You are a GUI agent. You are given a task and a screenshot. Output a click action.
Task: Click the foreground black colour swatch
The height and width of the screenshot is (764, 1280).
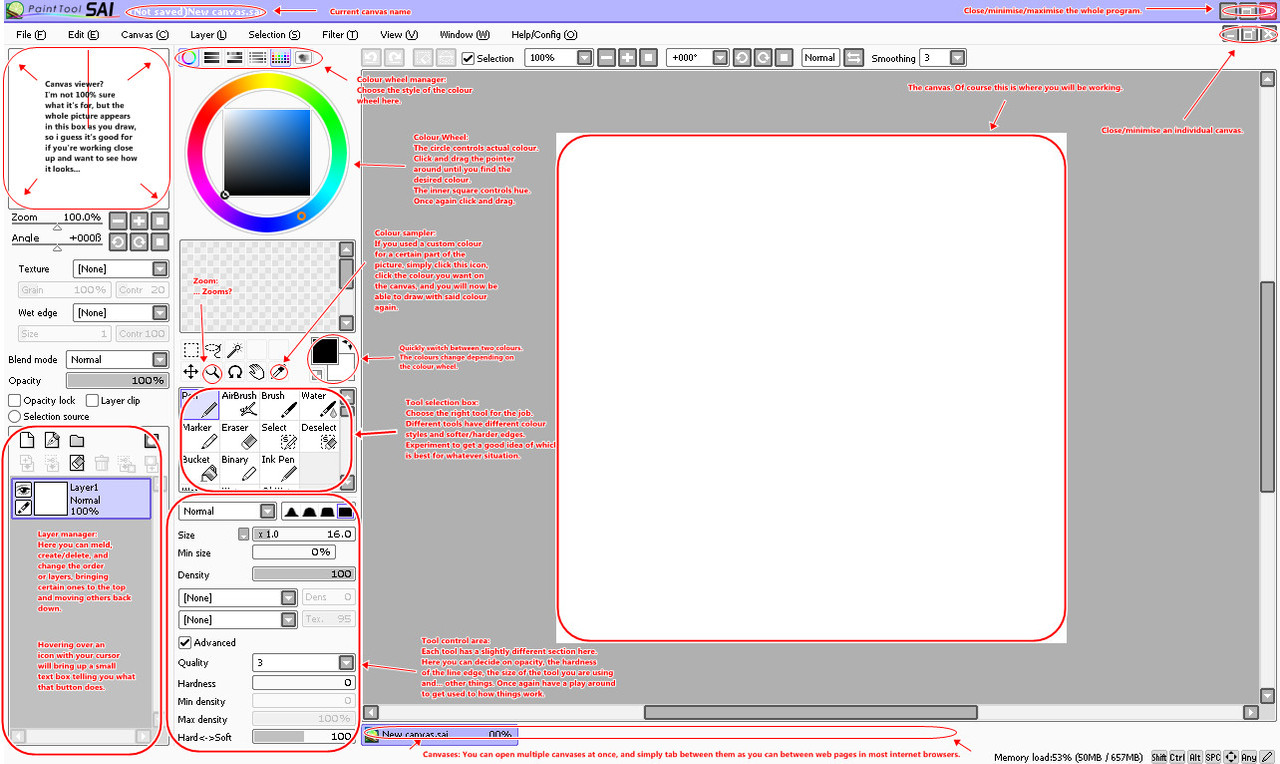coord(324,351)
